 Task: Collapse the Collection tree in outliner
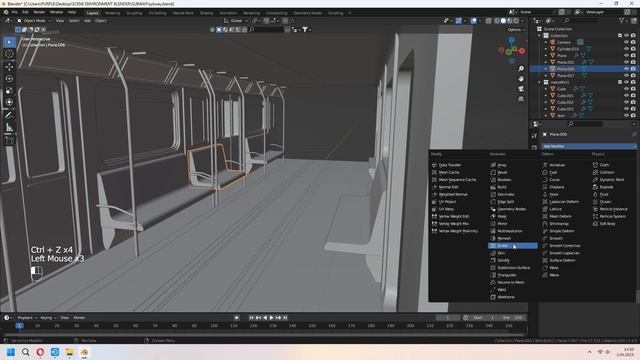(540, 36)
